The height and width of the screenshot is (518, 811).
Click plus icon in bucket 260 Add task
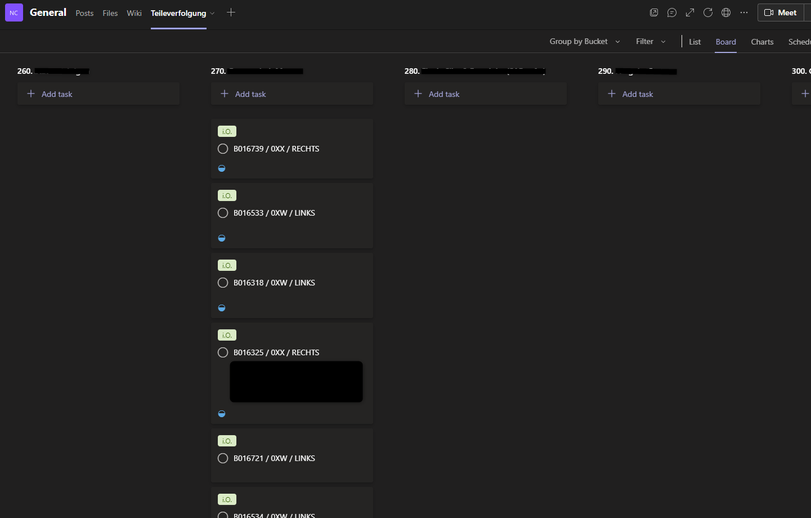coord(31,94)
